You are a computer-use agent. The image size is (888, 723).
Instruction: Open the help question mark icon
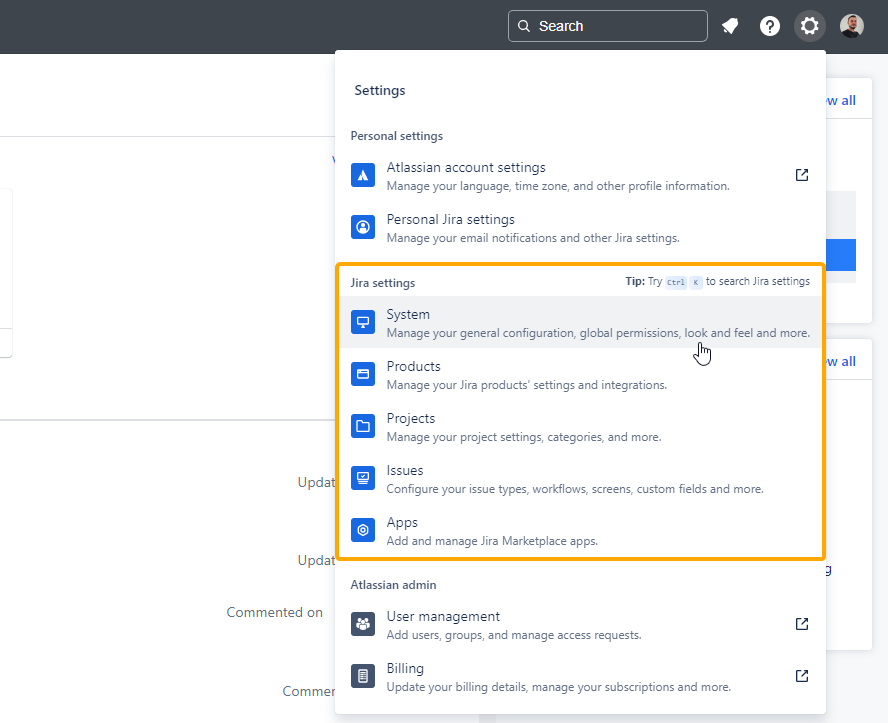click(770, 26)
